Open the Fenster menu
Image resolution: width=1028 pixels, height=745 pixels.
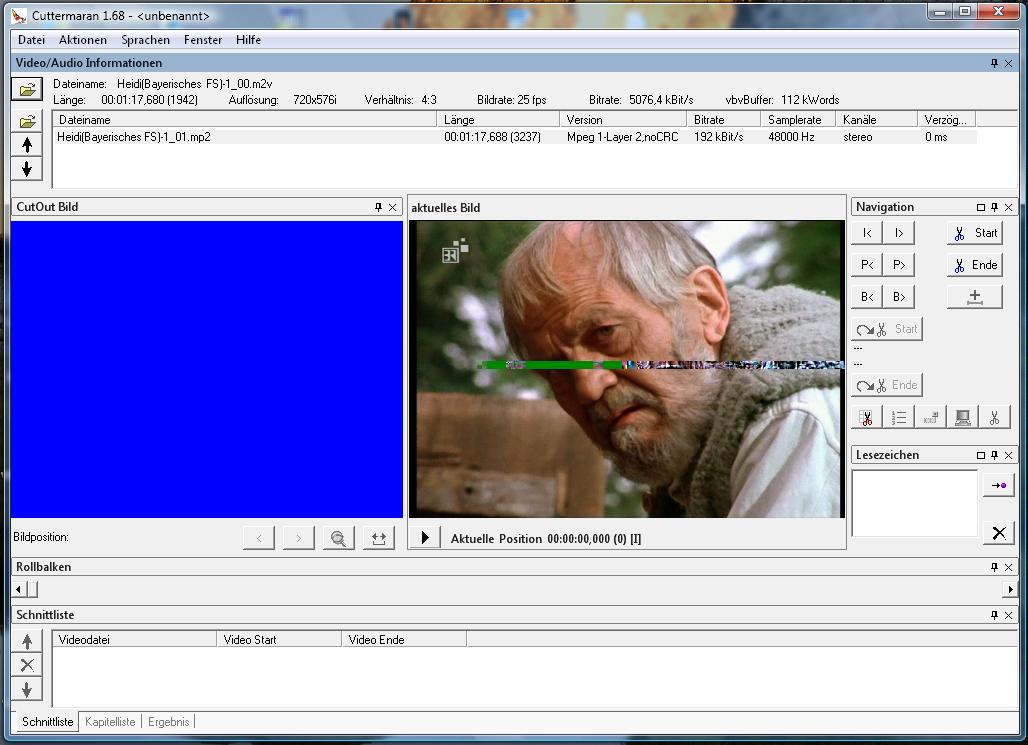click(x=203, y=40)
